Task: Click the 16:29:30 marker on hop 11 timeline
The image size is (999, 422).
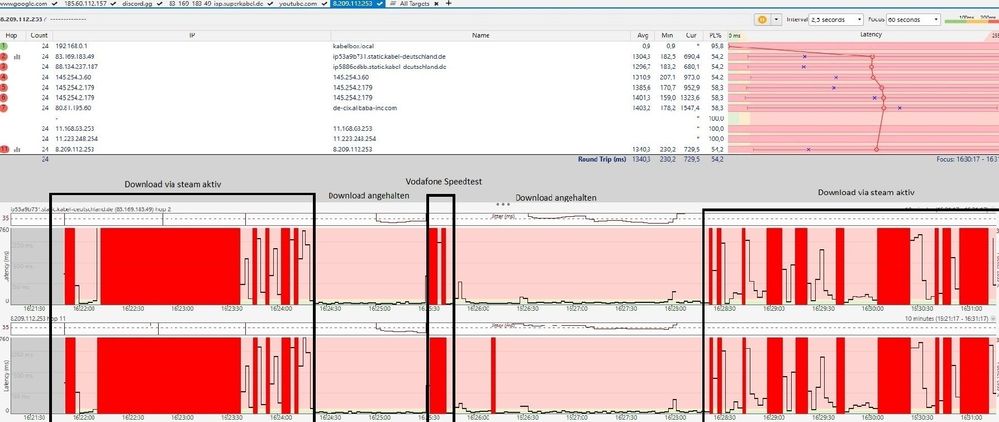Action: (x=824, y=418)
